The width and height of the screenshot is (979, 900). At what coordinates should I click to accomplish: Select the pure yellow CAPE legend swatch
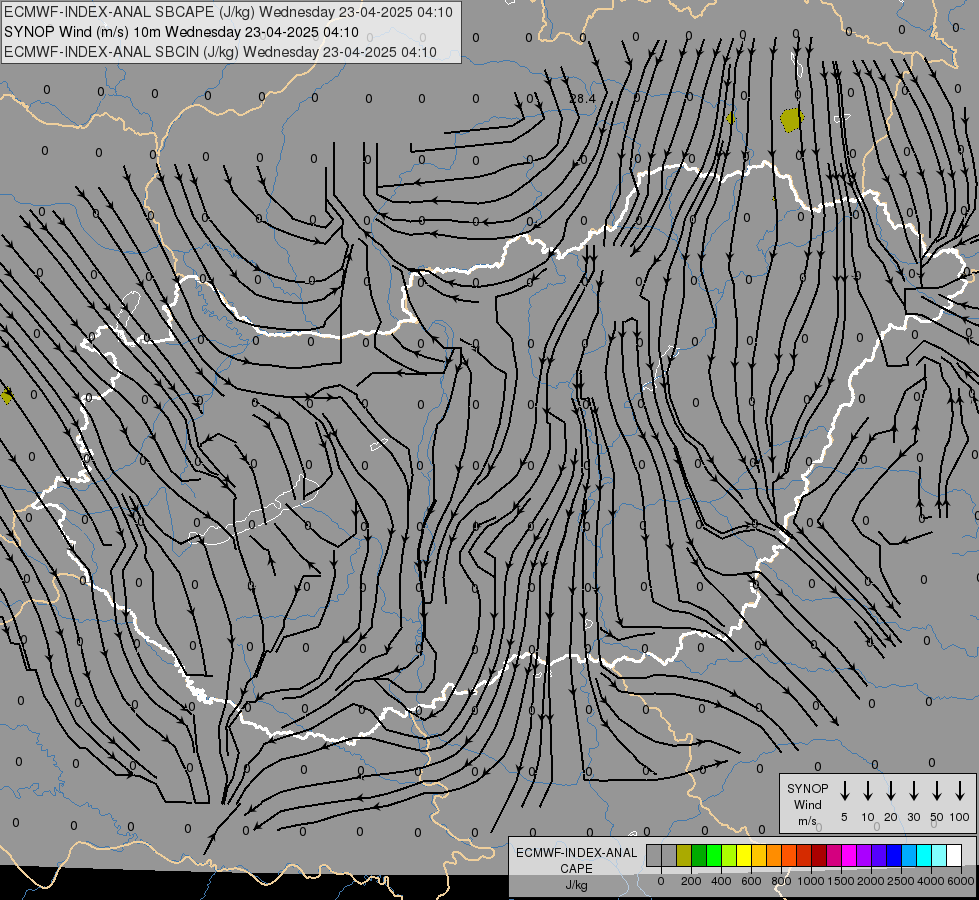point(744,855)
